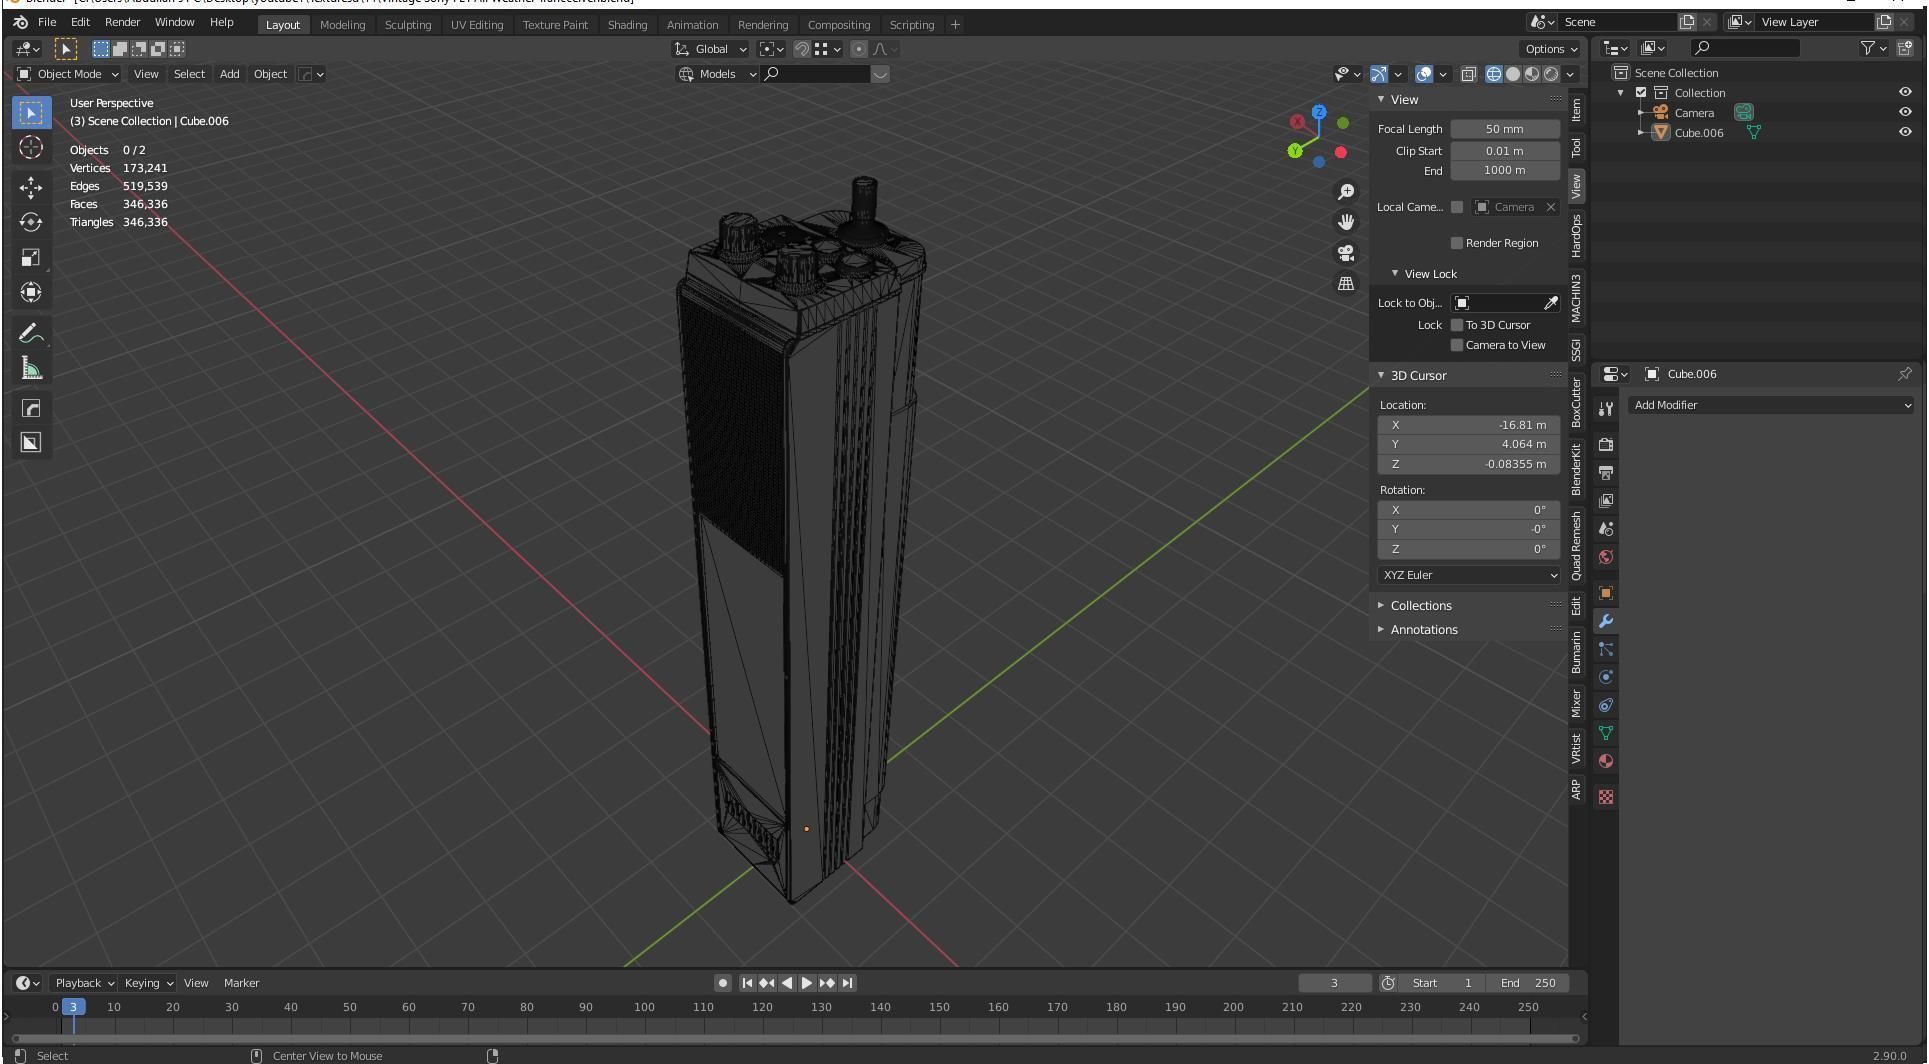Select the Rotate tool

point(31,222)
